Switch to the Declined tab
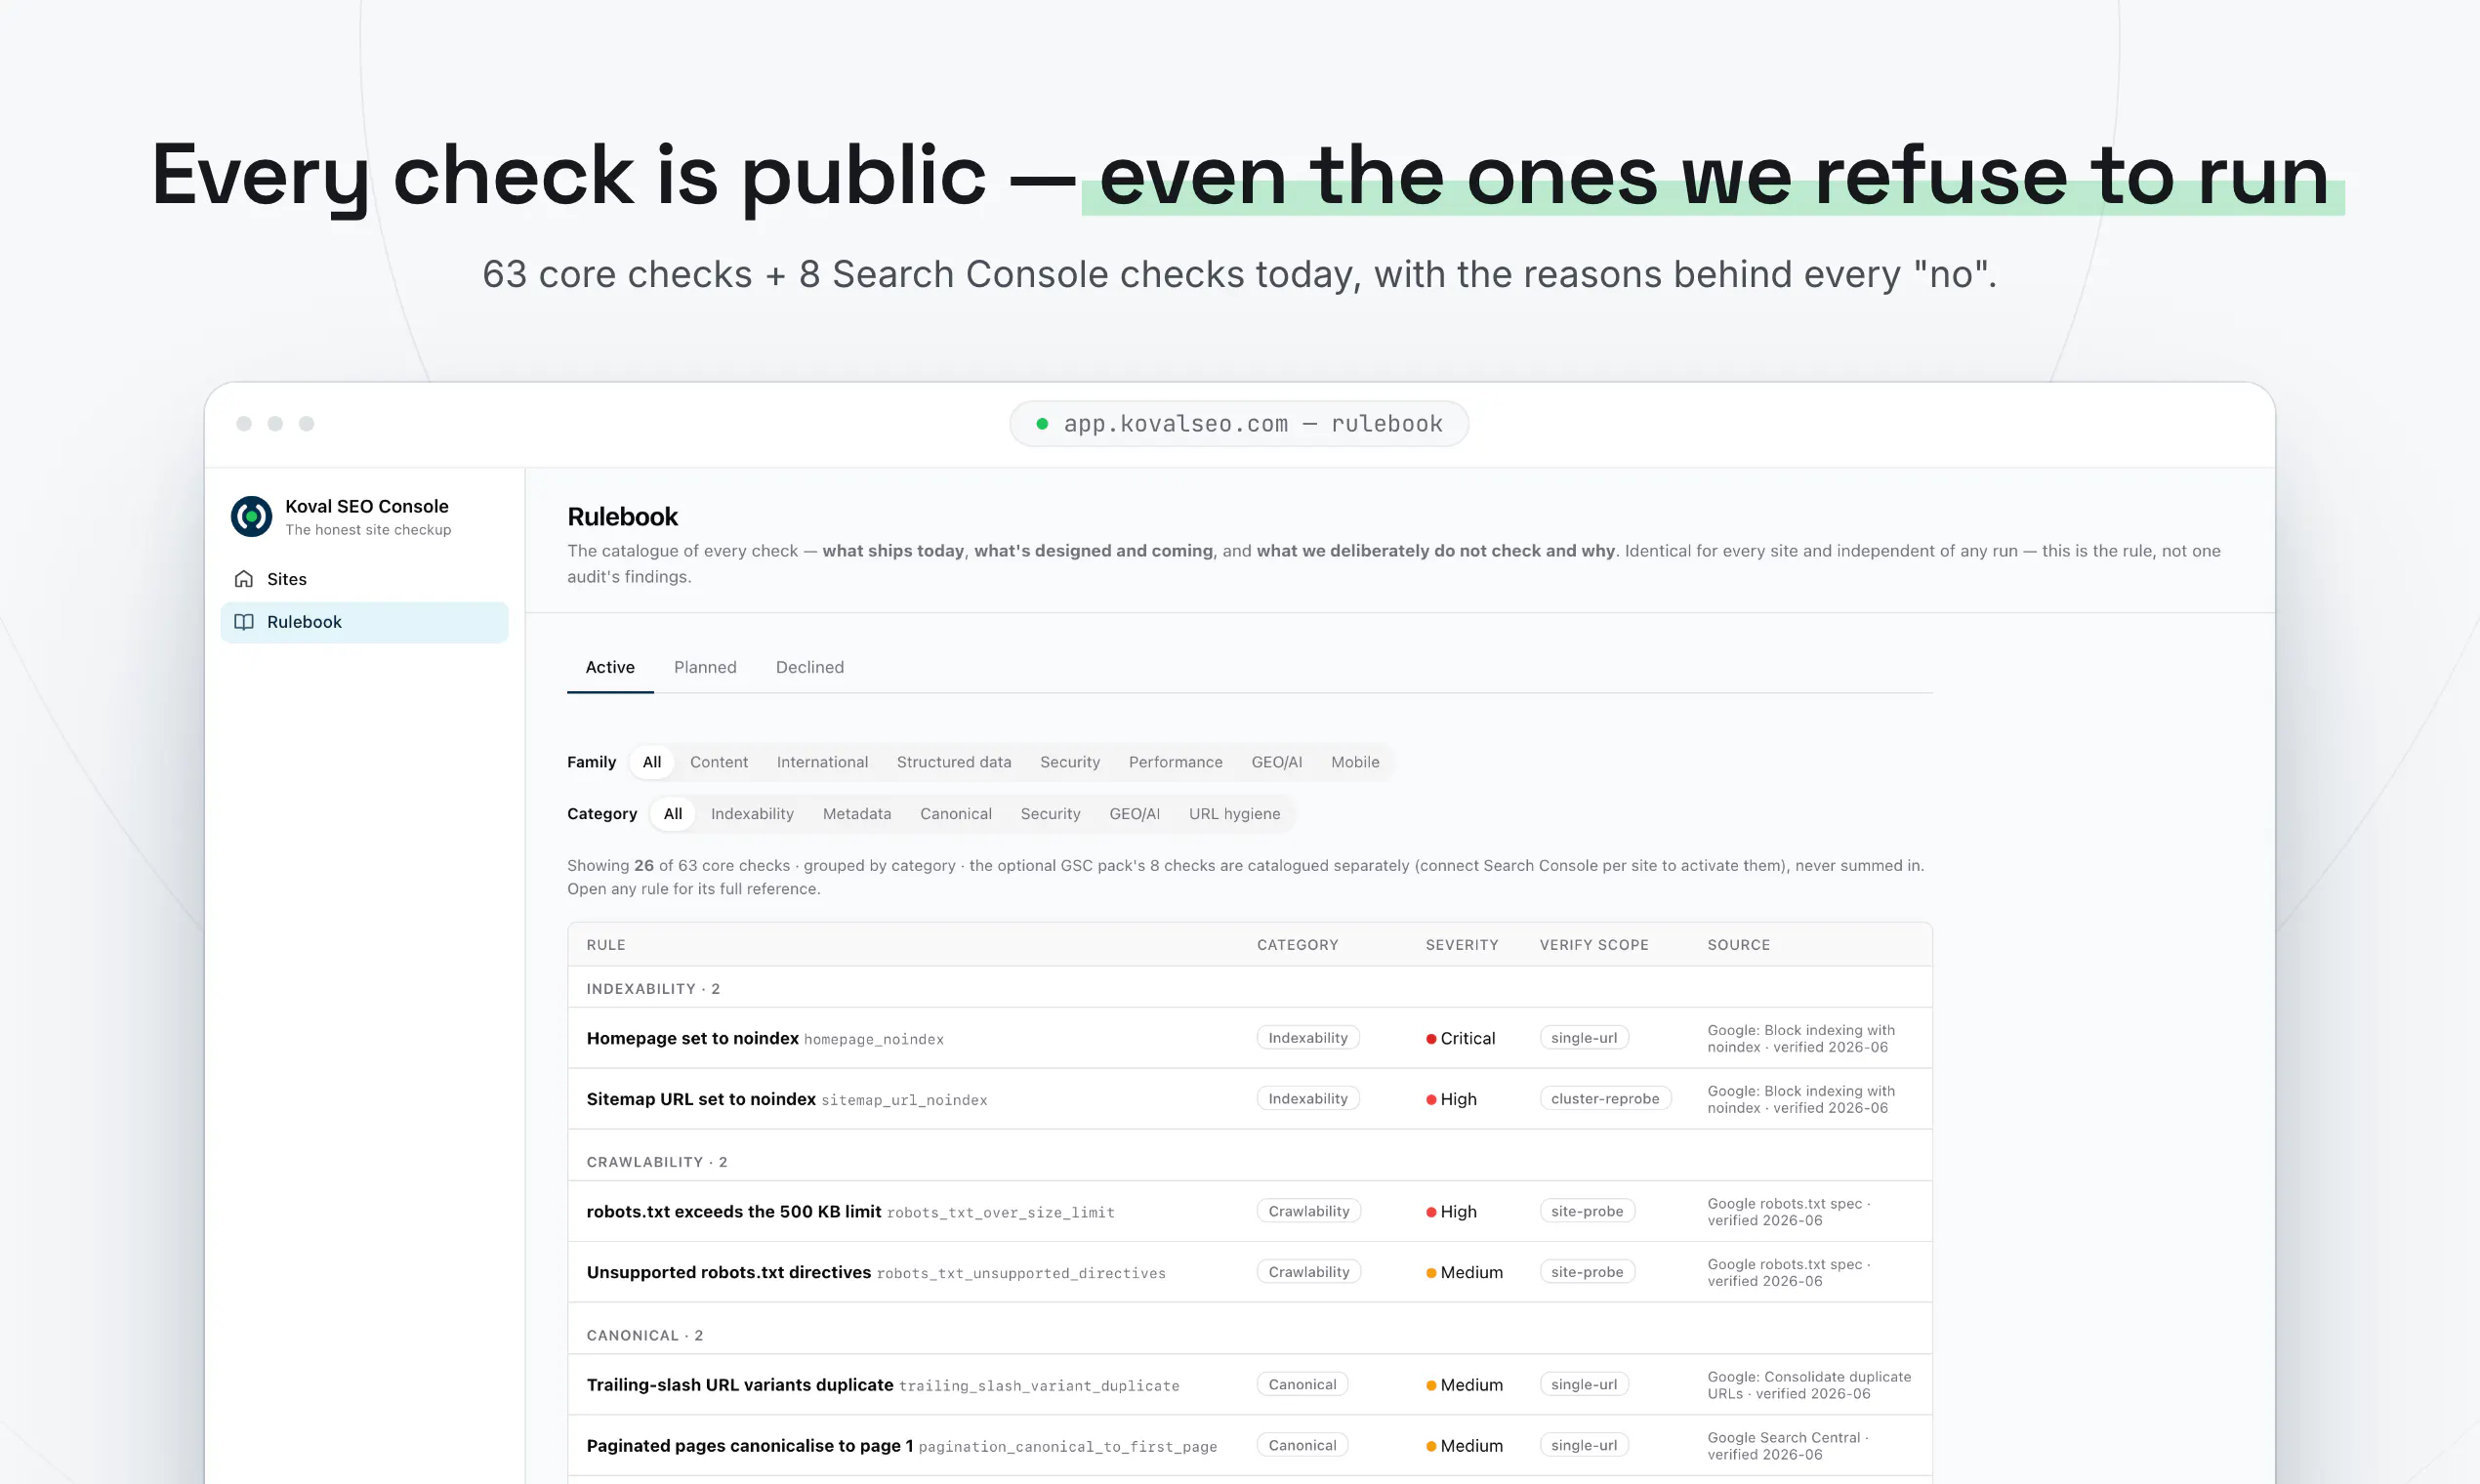Screen dimensions: 2480x1484 pos(810,667)
